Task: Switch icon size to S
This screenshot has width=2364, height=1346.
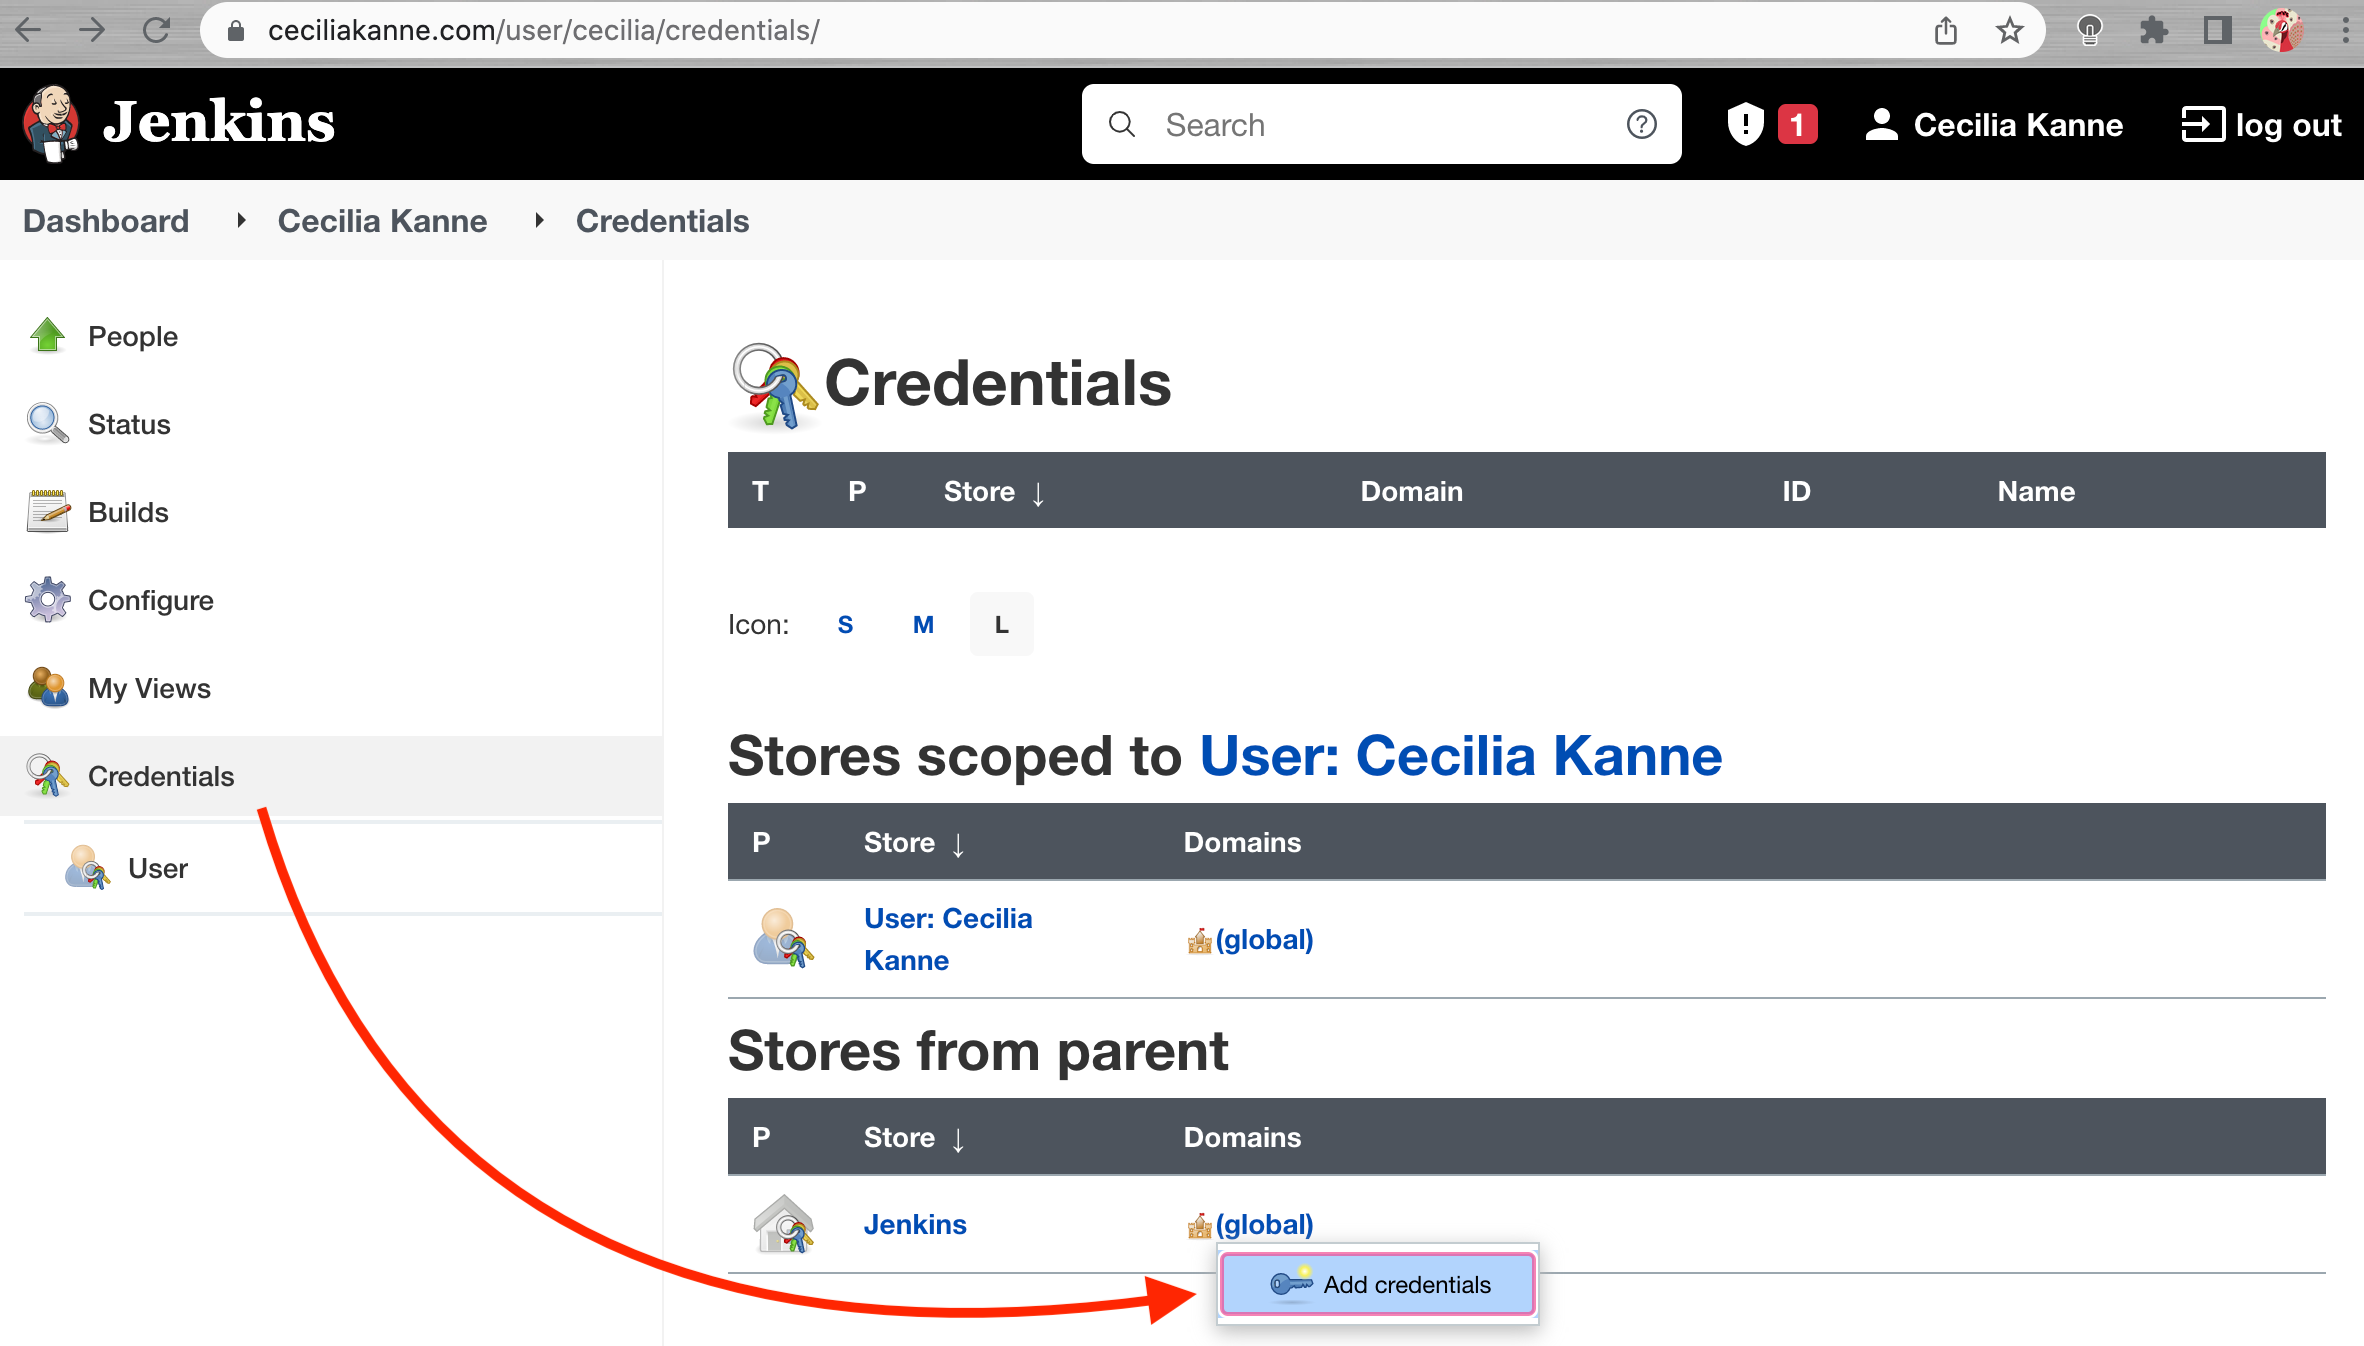Action: (845, 624)
